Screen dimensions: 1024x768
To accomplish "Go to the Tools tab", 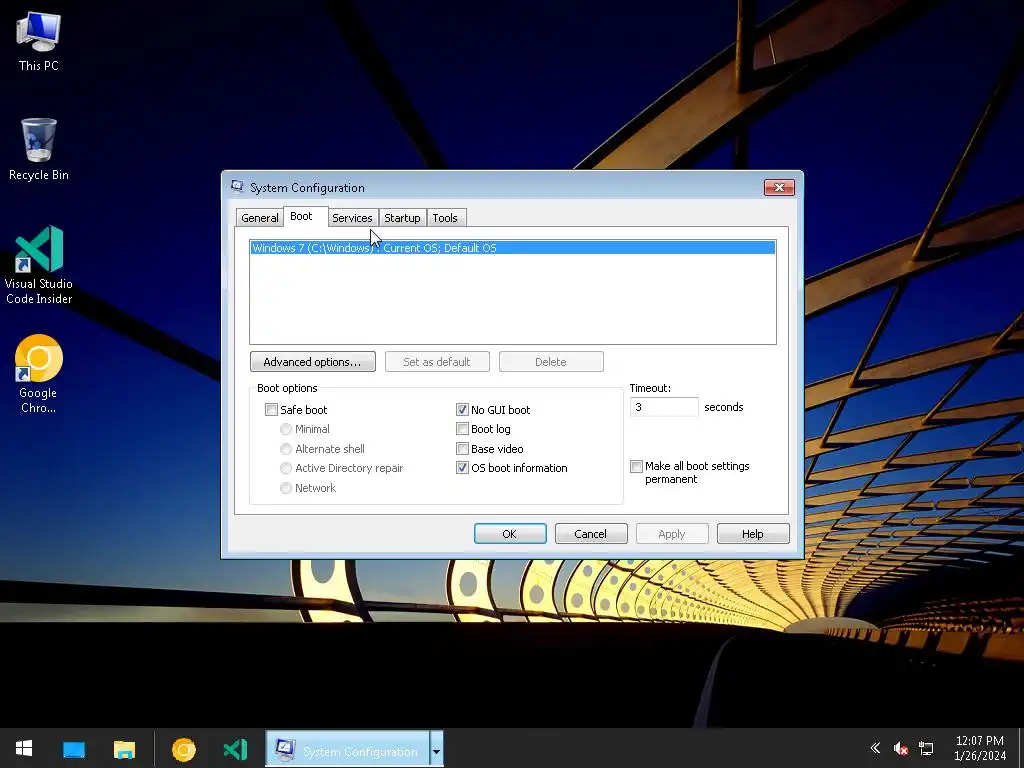I will tap(445, 218).
